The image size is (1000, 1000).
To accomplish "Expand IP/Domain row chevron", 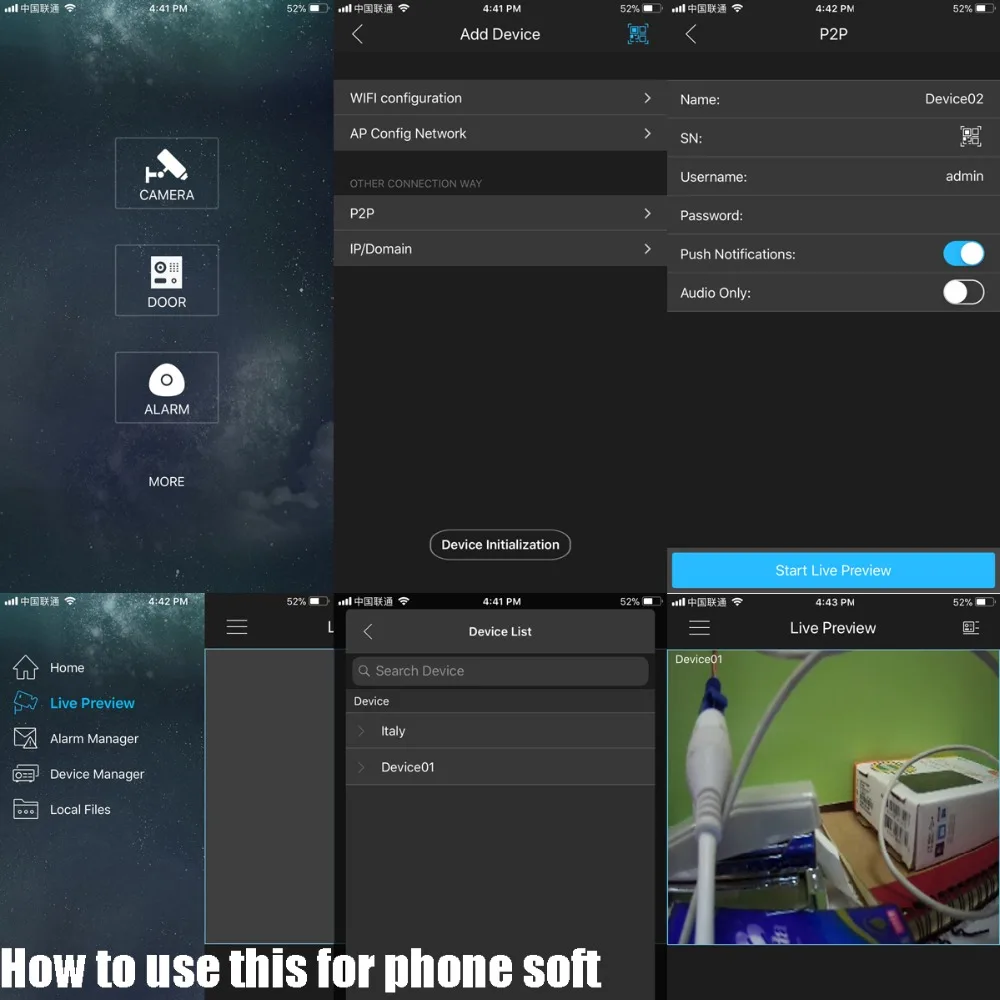I will click(x=647, y=249).
